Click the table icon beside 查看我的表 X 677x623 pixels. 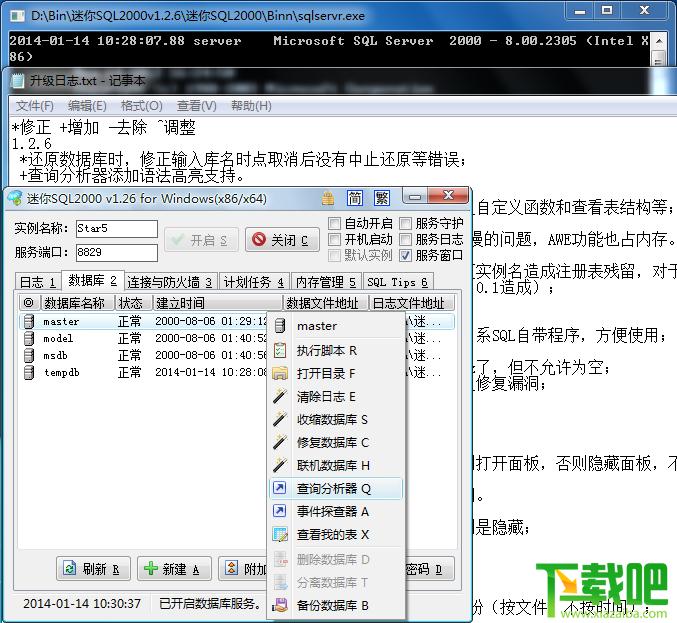click(280, 534)
